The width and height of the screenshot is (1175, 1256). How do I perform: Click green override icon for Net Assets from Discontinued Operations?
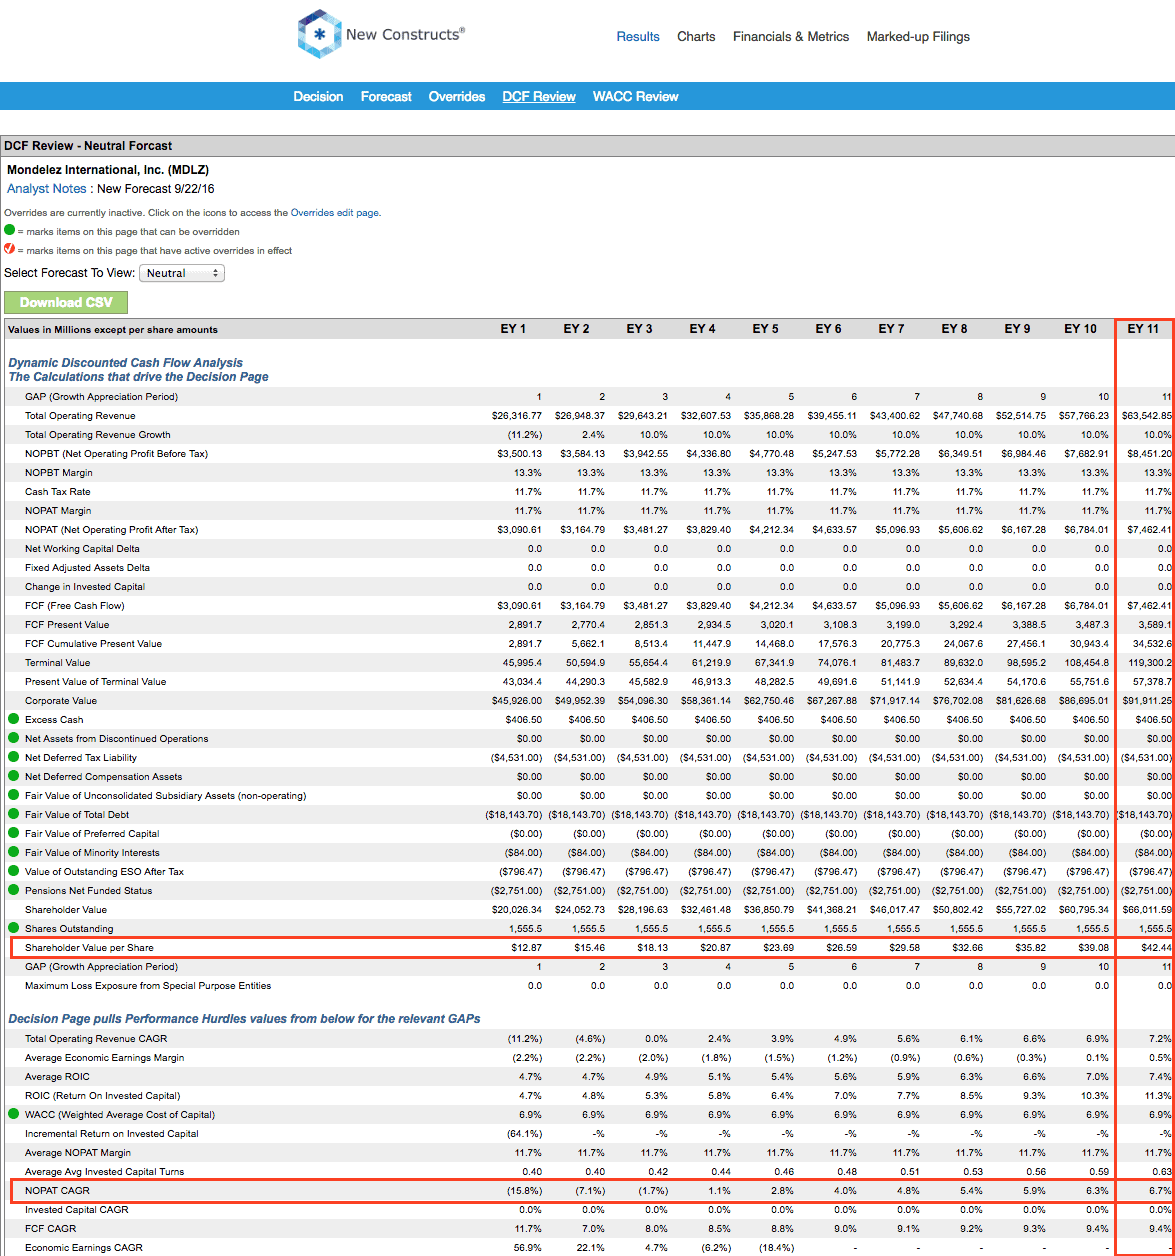coord(14,738)
